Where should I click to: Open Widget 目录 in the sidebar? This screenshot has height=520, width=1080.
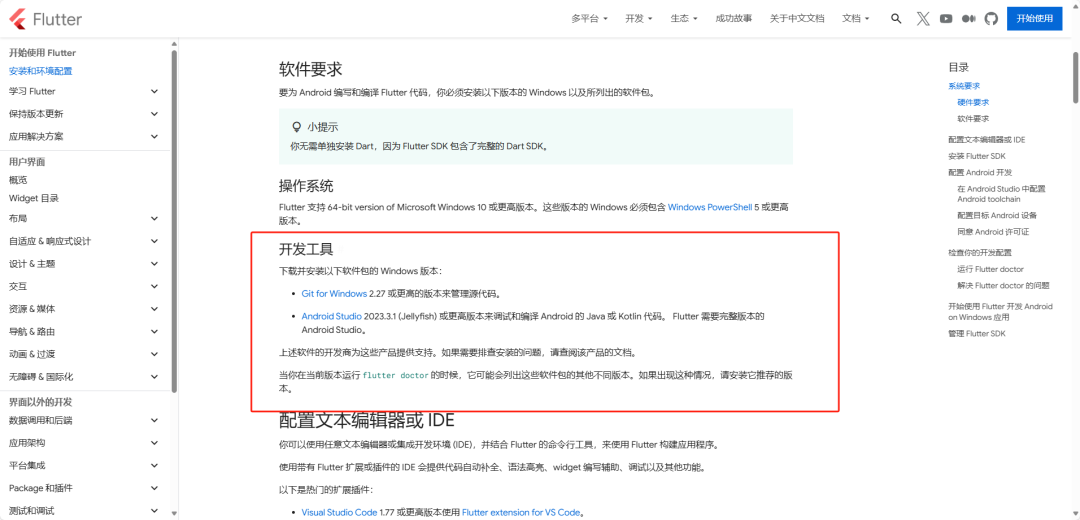pos(34,198)
